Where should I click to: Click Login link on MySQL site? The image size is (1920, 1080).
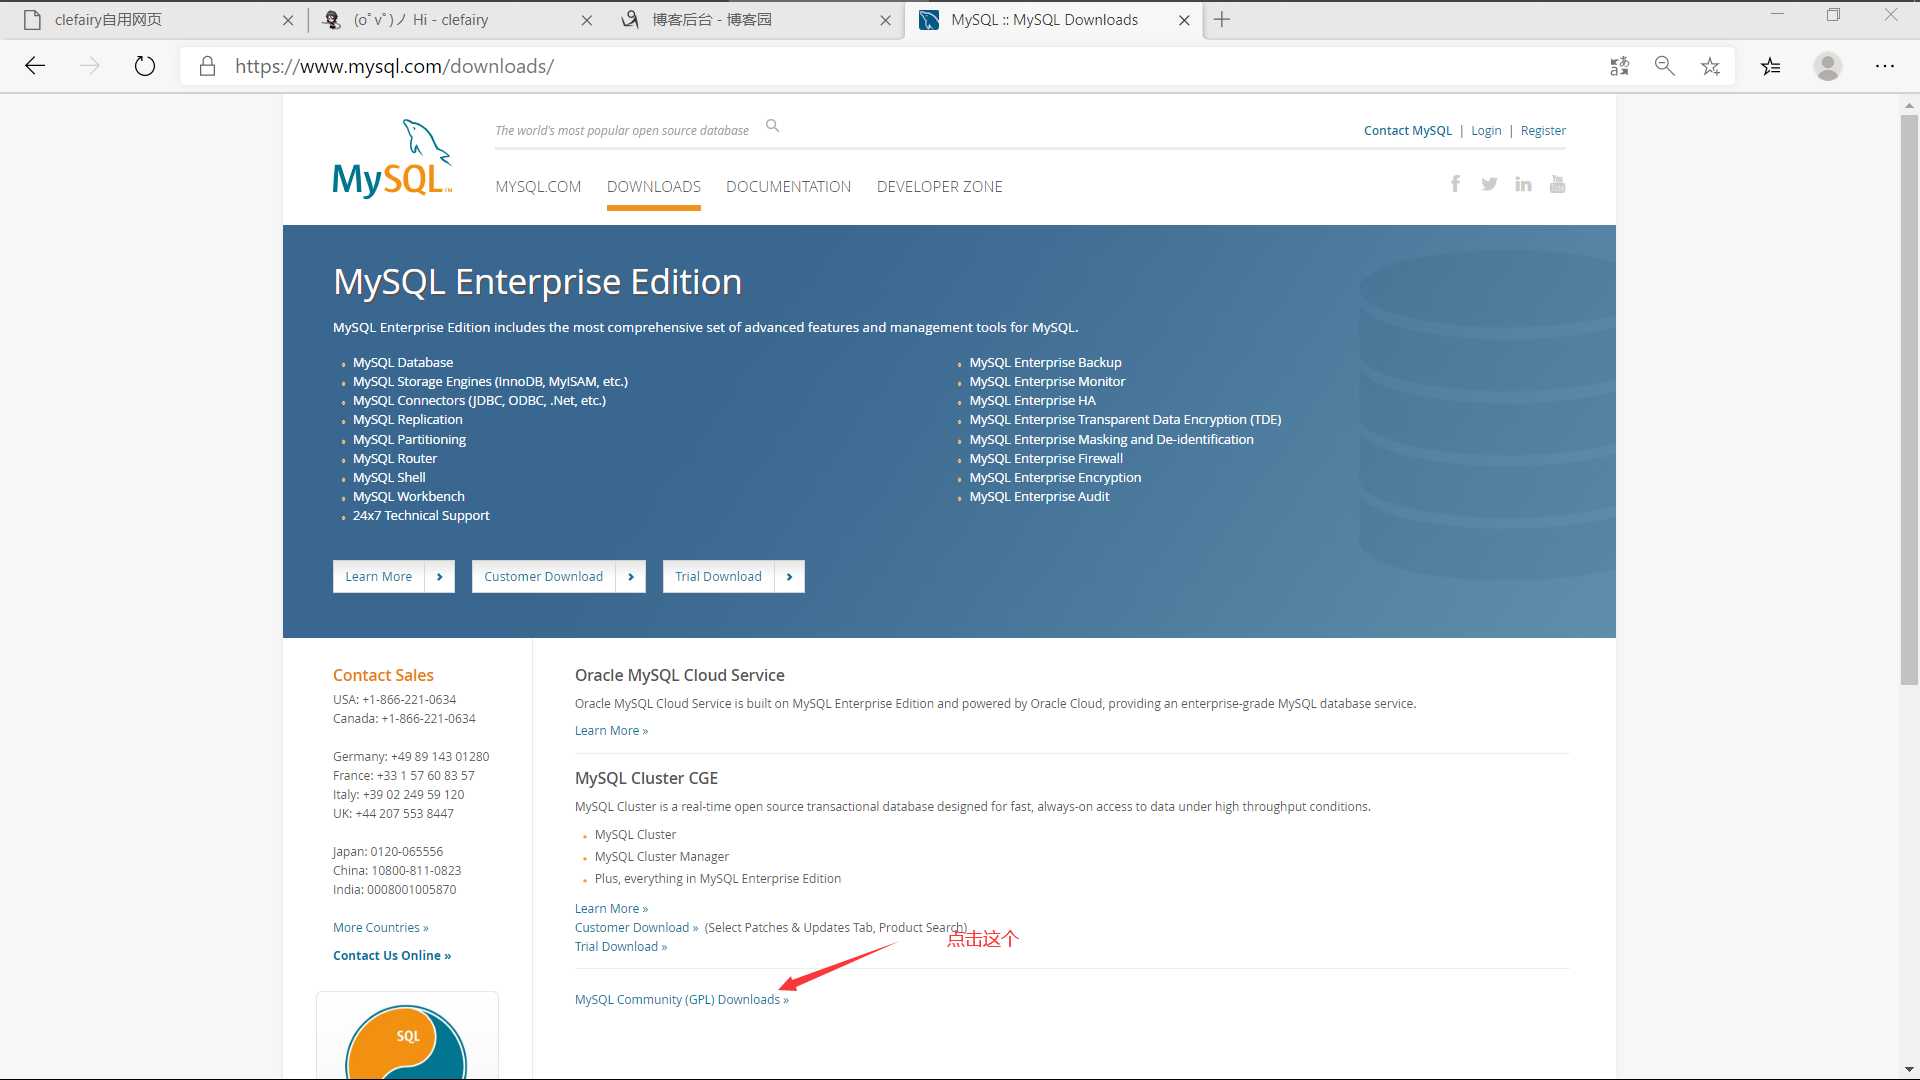coord(1486,131)
